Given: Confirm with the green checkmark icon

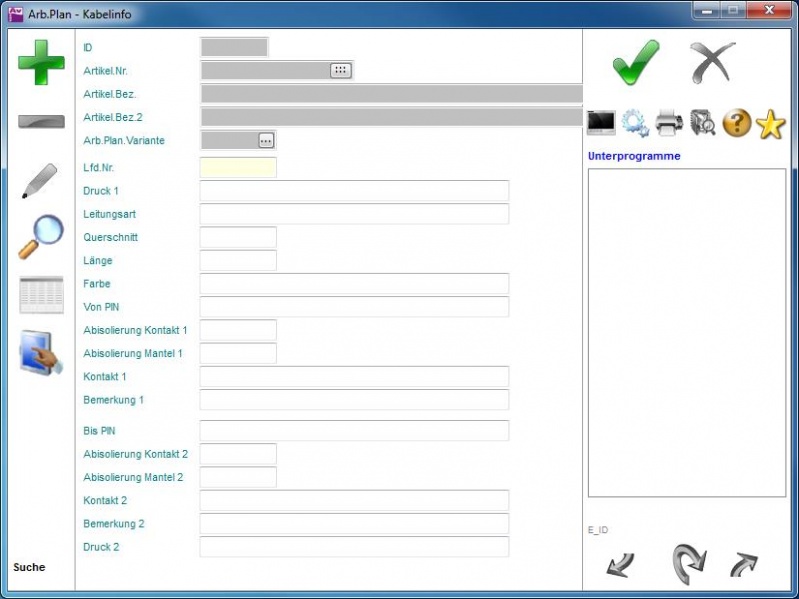Looking at the screenshot, I should [x=636, y=63].
